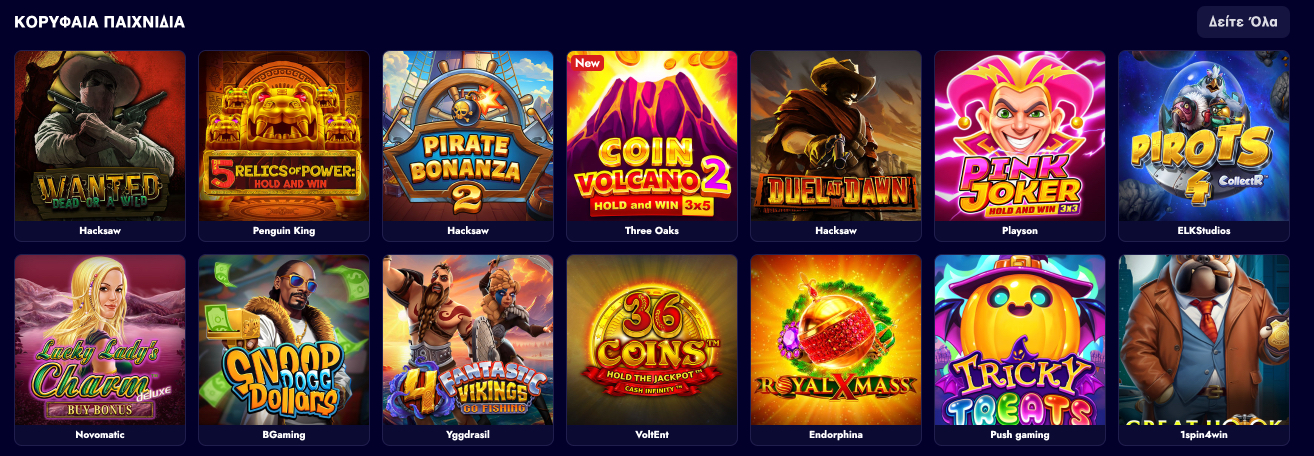Click the Penguin King provider label
Screen dimensions: 1314x456
pos(284,231)
